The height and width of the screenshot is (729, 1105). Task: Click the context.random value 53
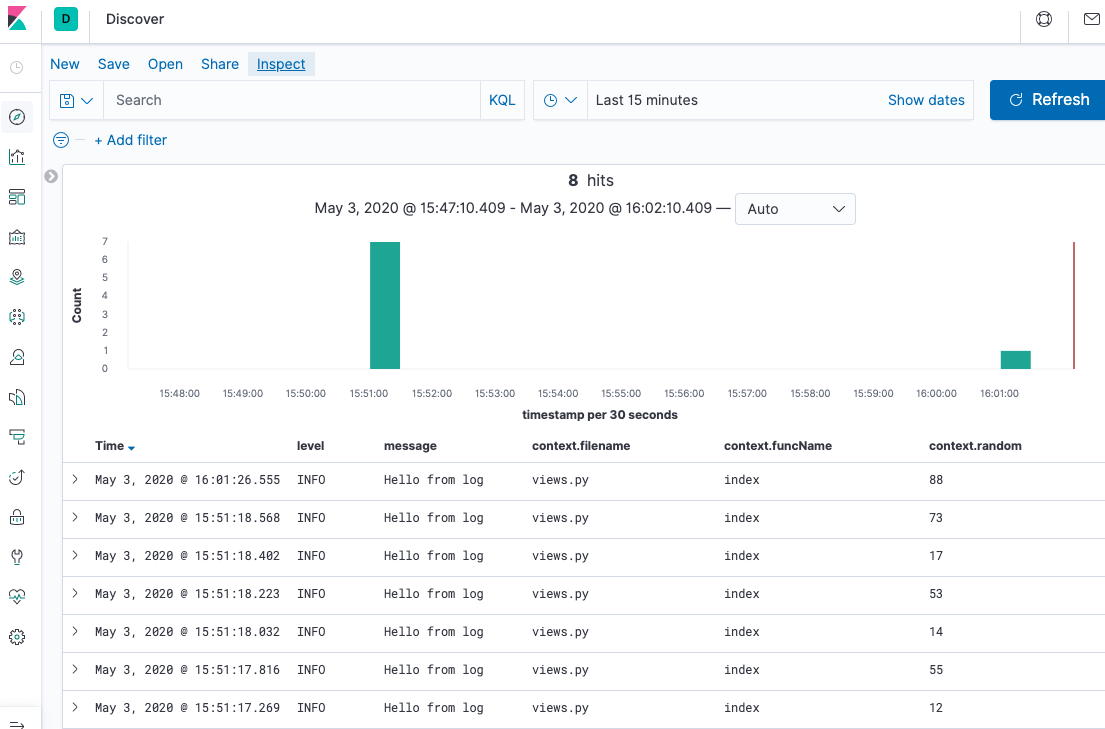936,594
